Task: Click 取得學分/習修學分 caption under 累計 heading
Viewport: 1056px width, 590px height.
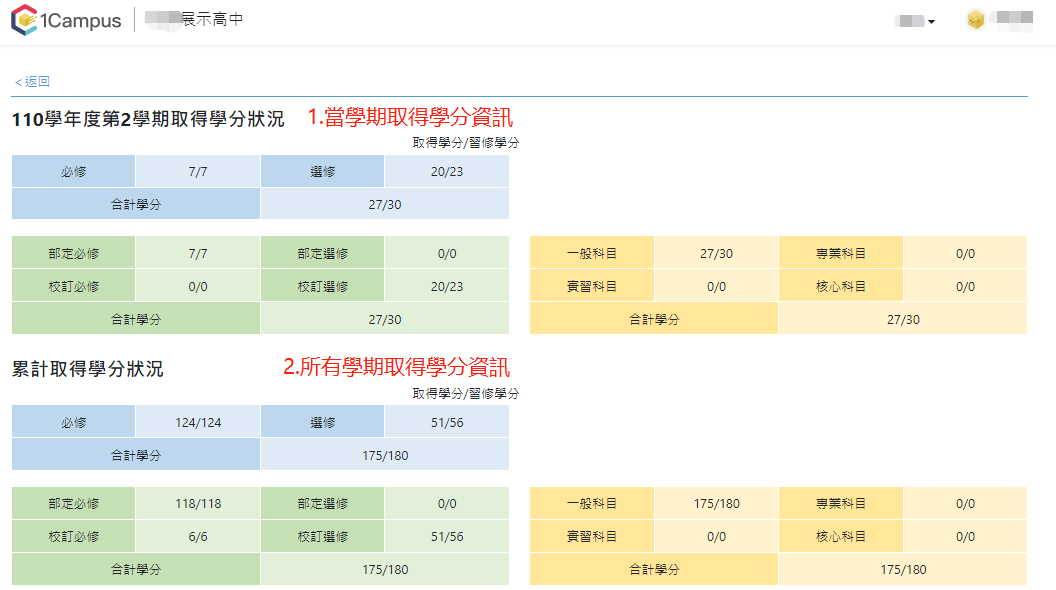Action: pyautogui.click(x=465, y=393)
